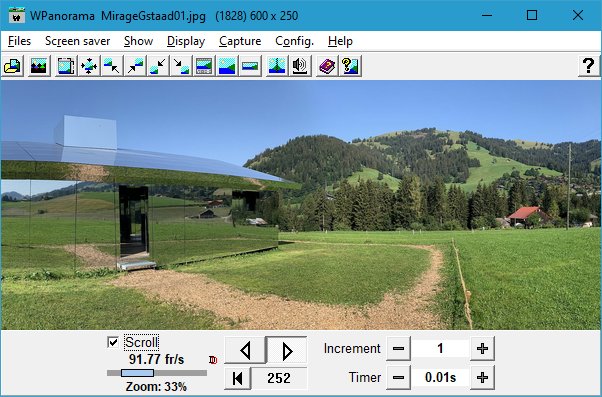Uncheck the Scroll checkbox
This screenshot has height=397, width=602.
tap(113, 342)
